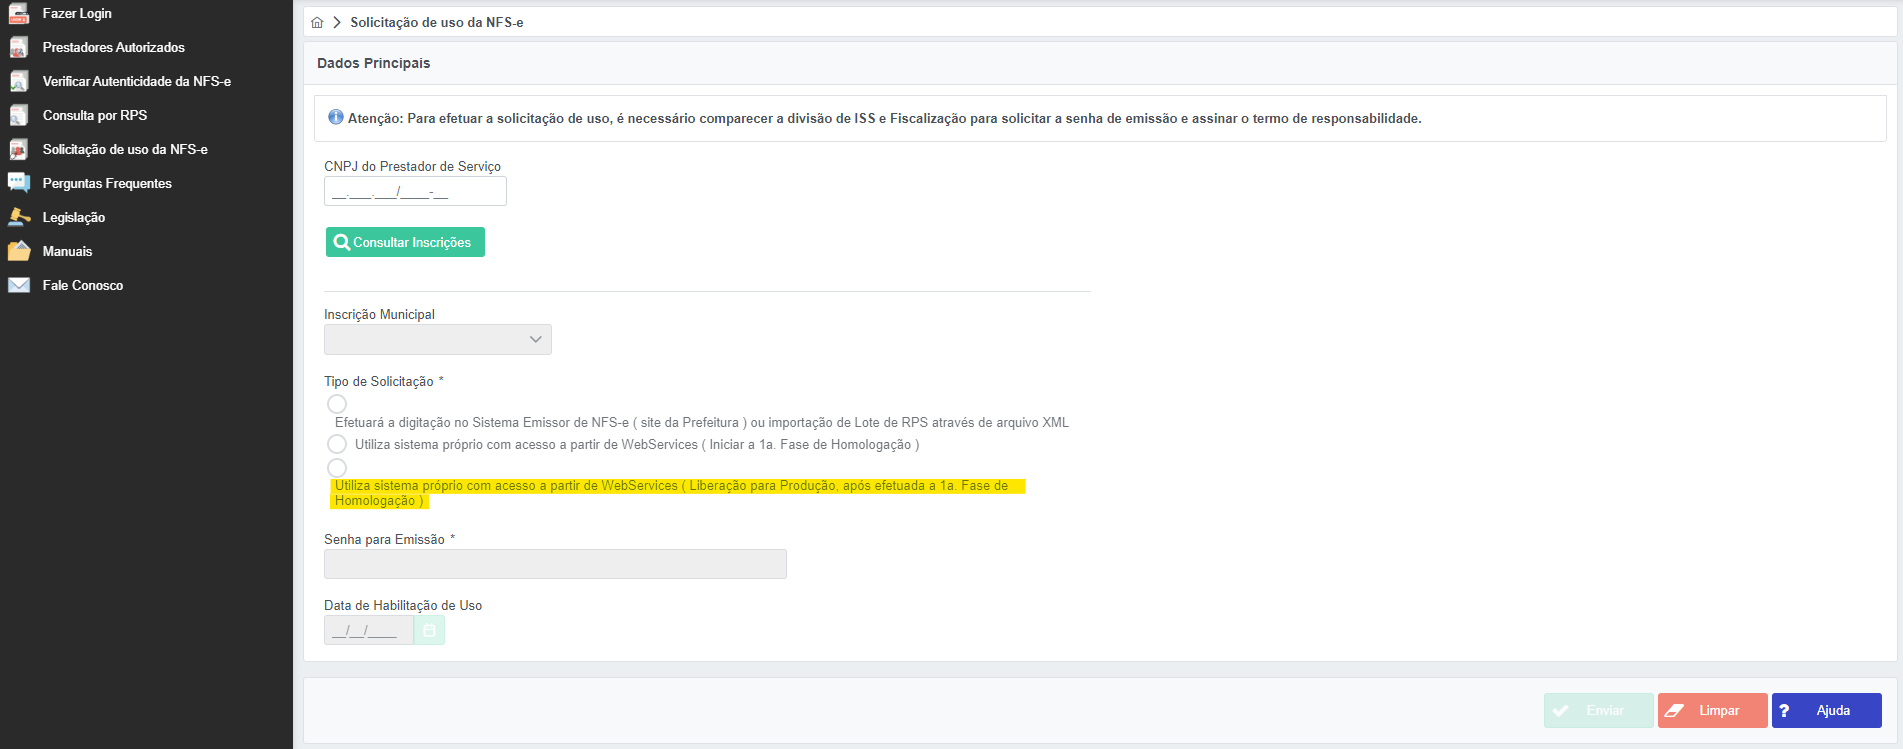
Task: Click the Prestadores Autorizados icon
Action: (19, 48)
